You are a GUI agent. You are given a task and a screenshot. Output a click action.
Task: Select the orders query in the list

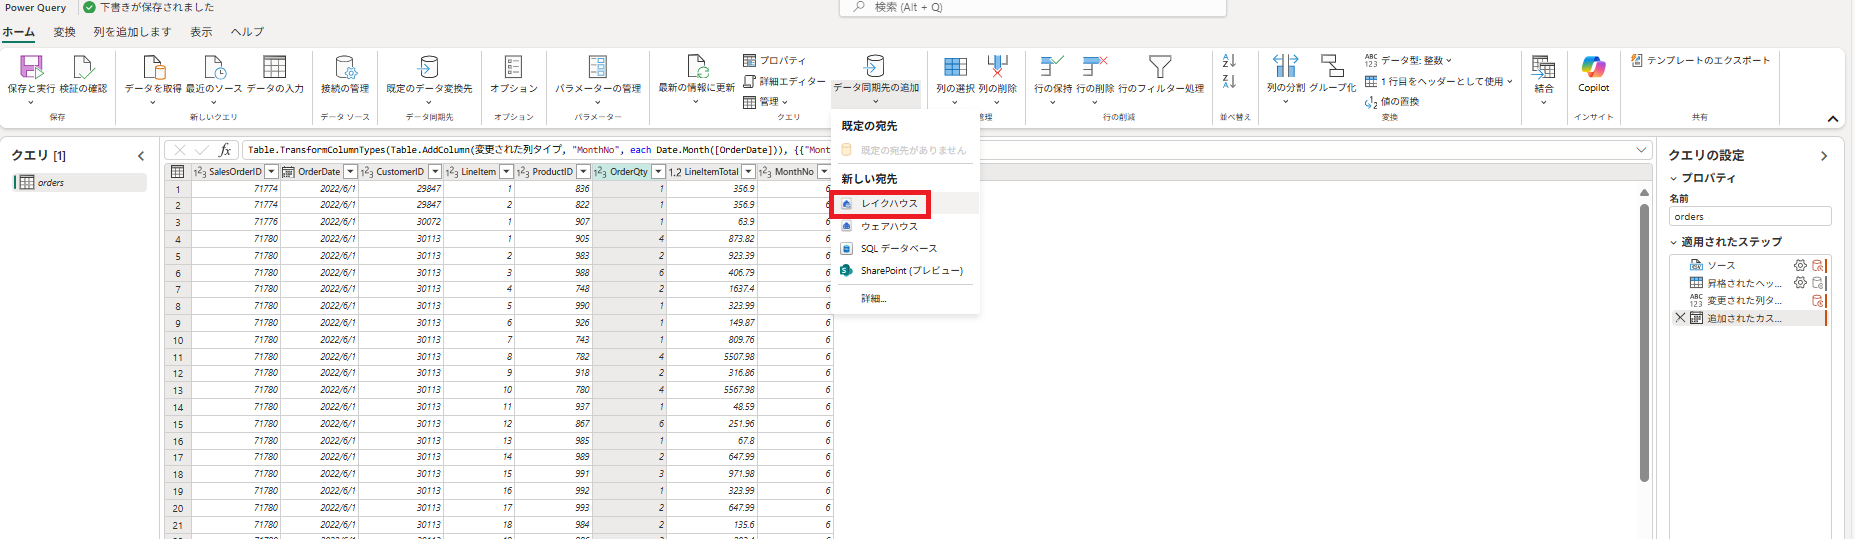[x=80, y=183]
